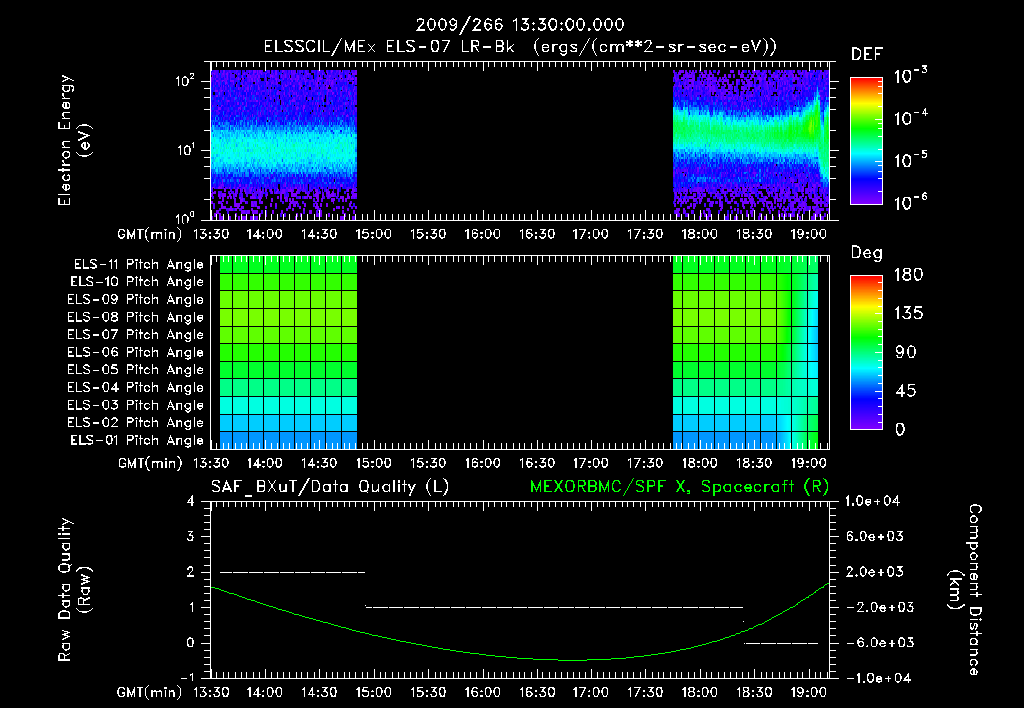Image resolution: width=1024 pixels, height=708 pixels.
Task: Click the GMT(min) label under data quality plot
Action: click(150, 693)
